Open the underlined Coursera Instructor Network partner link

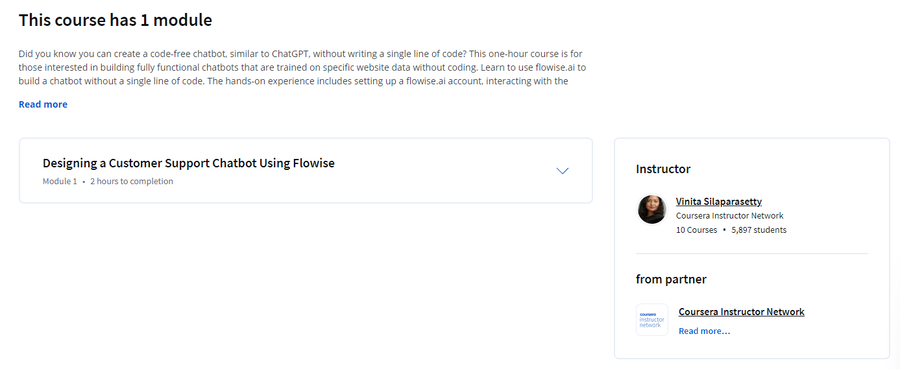point(741,312)
